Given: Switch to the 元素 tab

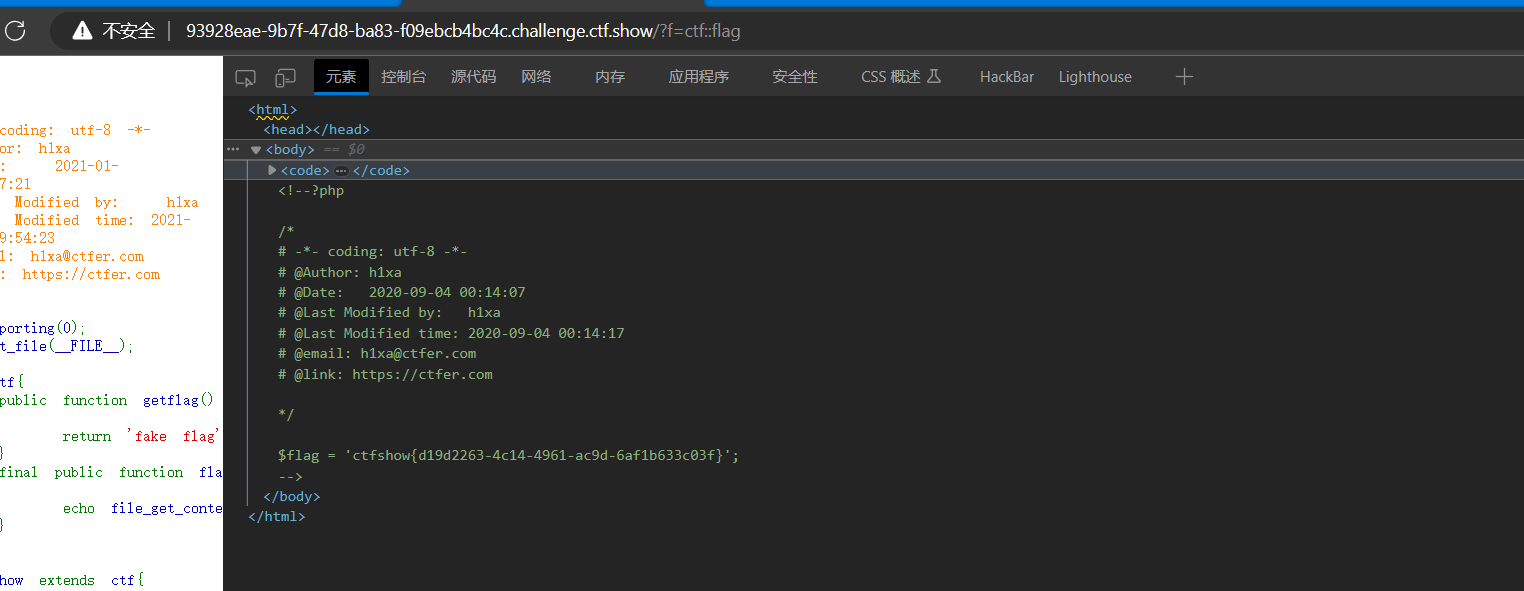Looking at the screenshot, I should click(x=341, y=77).
